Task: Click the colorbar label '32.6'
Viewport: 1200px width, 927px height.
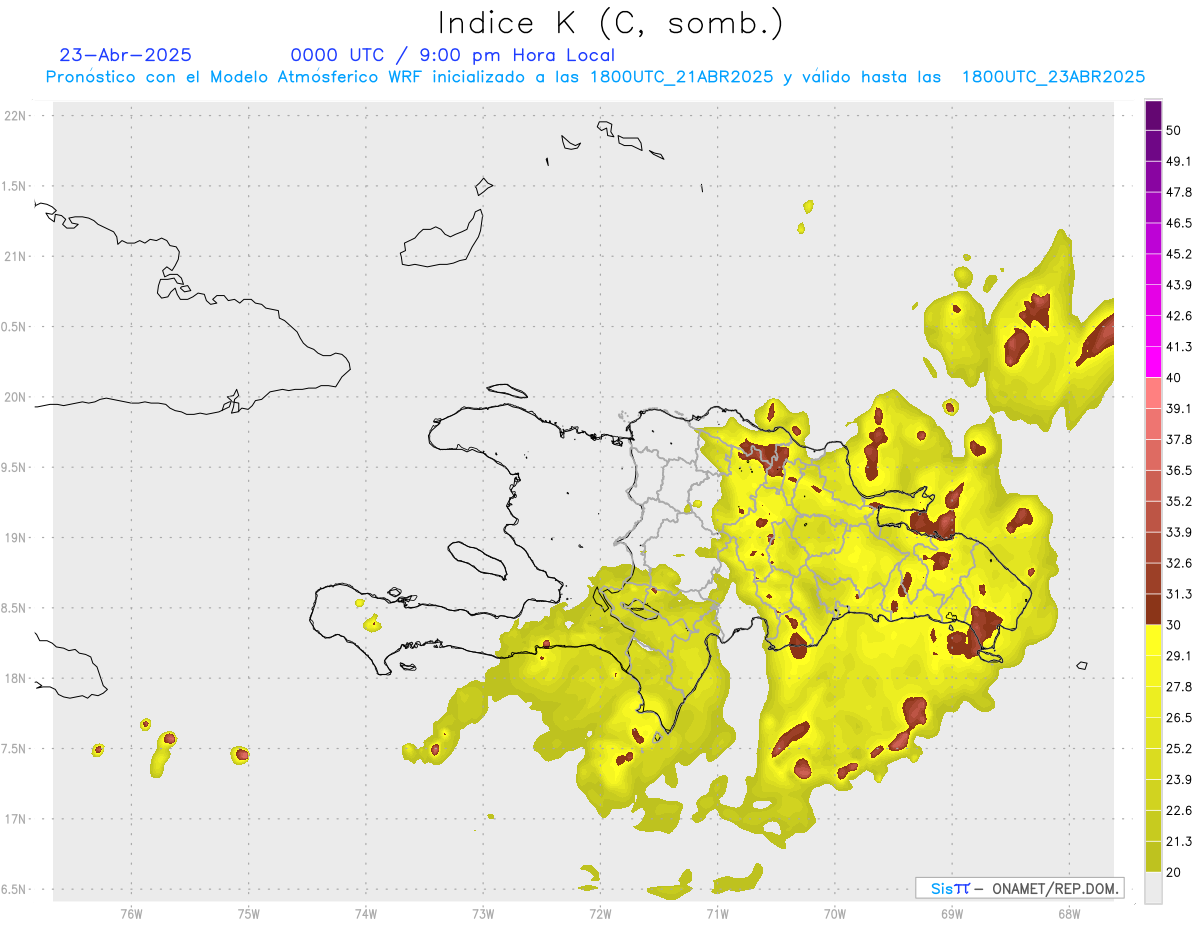Action: (x=1178, y=563)
